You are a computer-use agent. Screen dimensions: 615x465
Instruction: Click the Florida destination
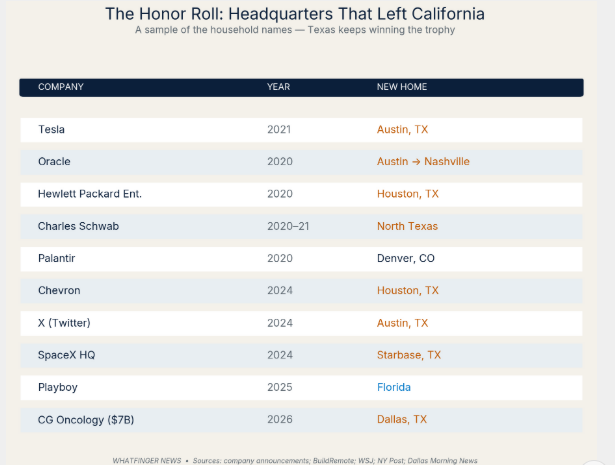(394, 387)
